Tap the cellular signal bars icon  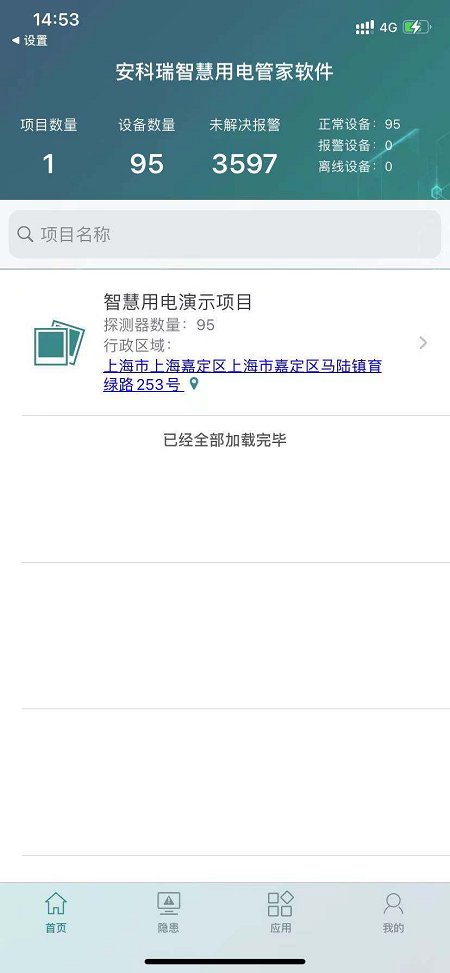[365, 27]
